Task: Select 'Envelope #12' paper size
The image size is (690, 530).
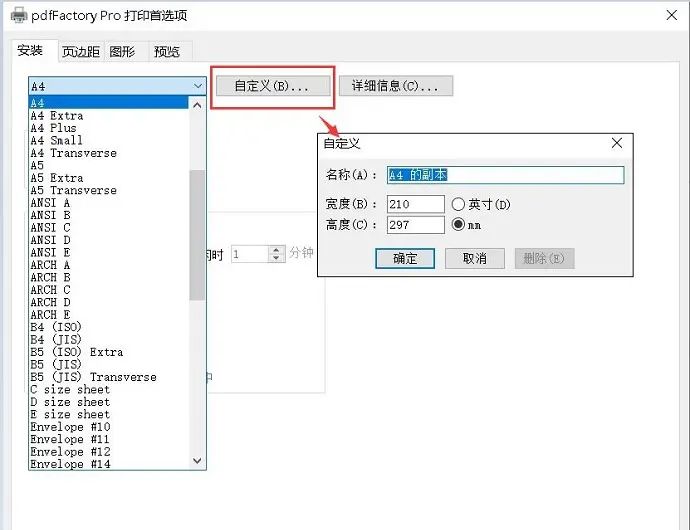Action: 109,452
